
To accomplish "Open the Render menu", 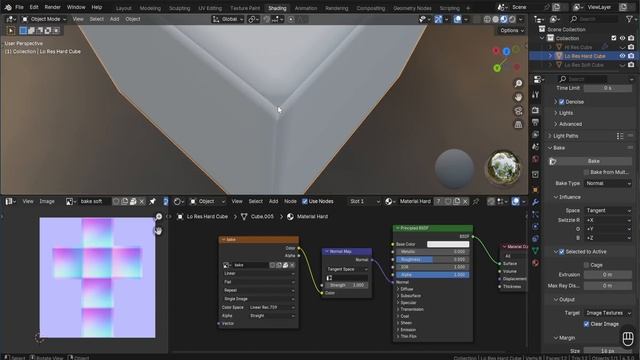I will tap(53, 7).
